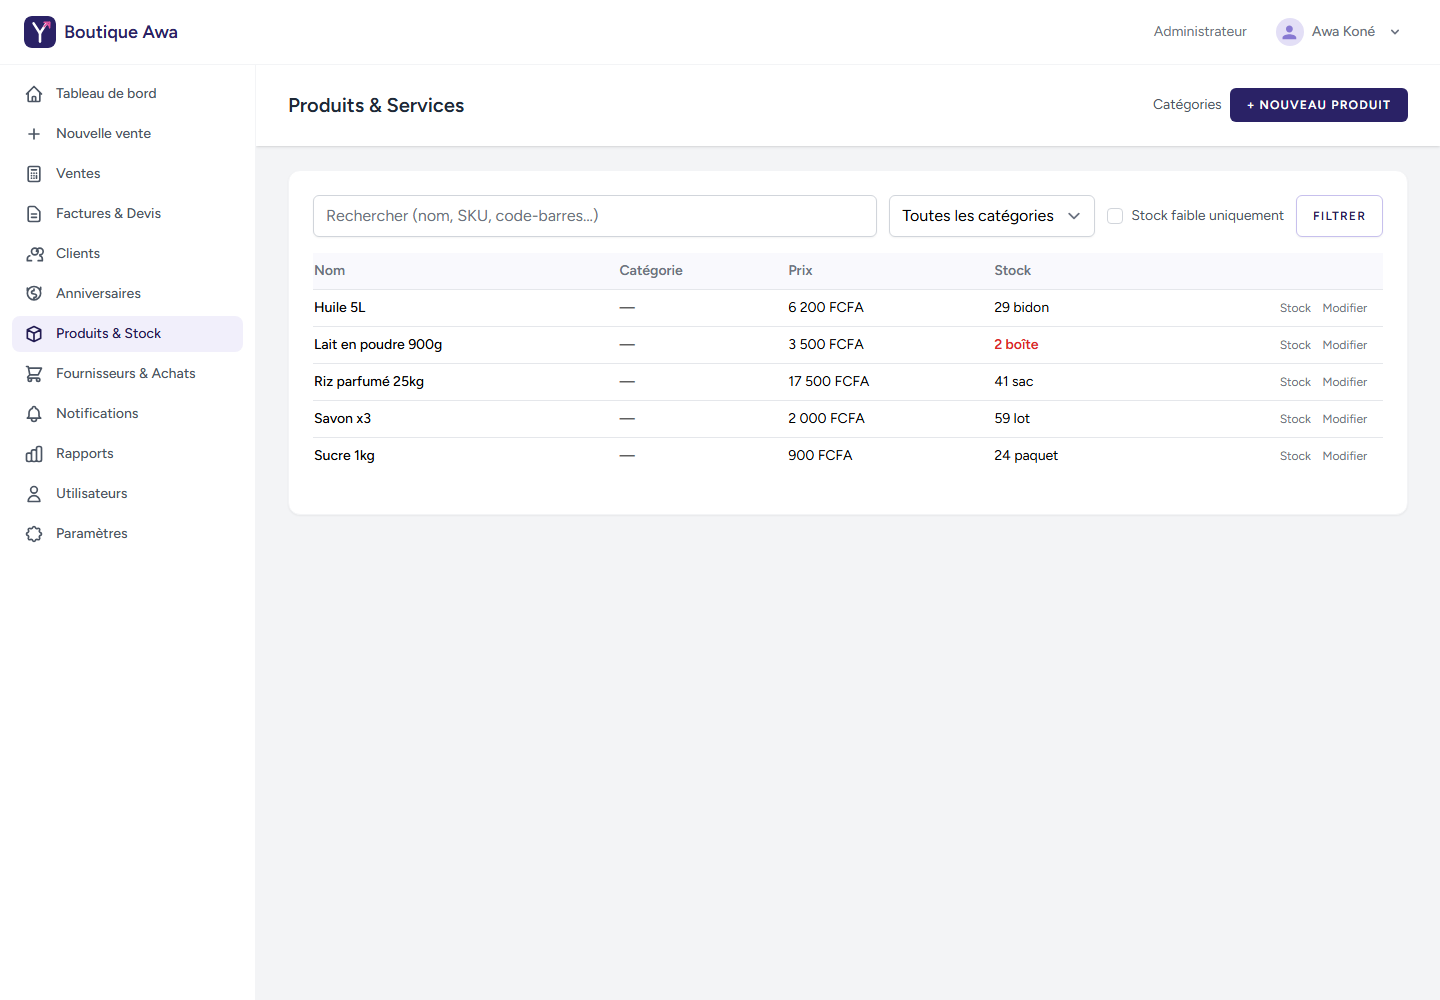Image resolution: width=1440 pixels, height=1000 pixels.
Task: Click the 'Riz parfumé 25kg' product name
Action: click(369, 382)
